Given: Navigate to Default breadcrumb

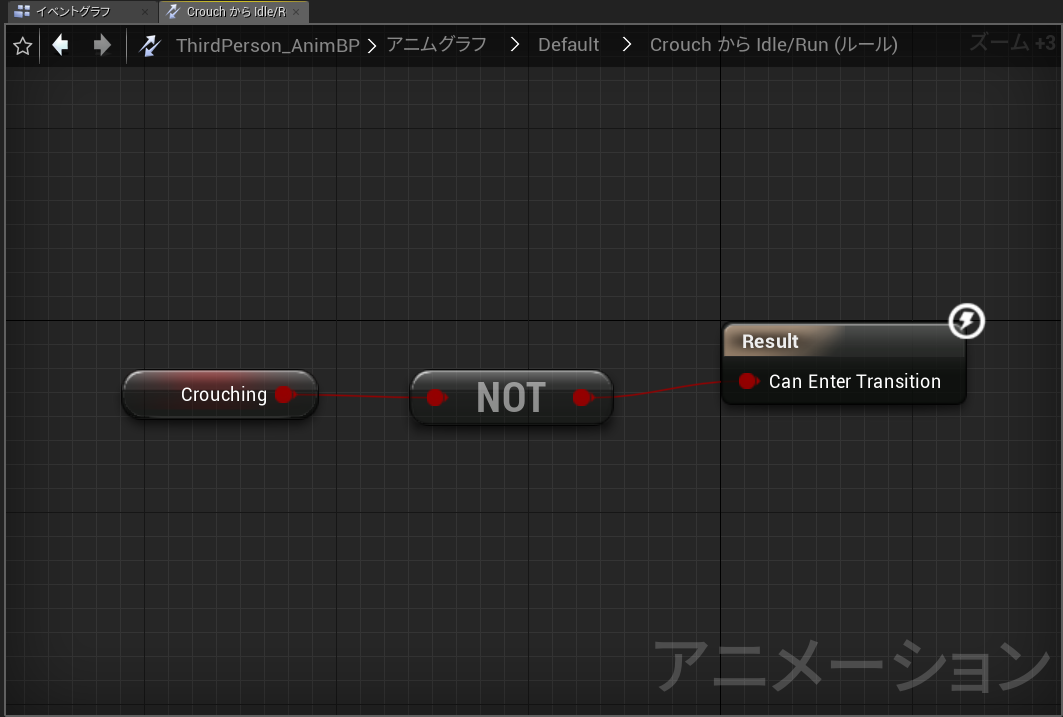Looking at the screenshot, I should point(568,45).
